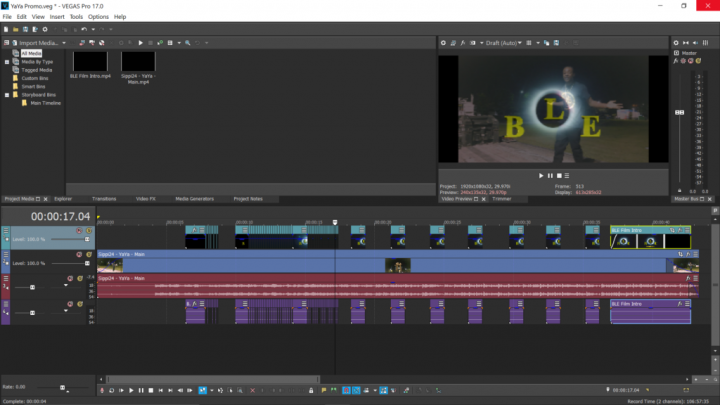Open video preview properties gear icon
Viewport: 720px width, 405px height.
pos(443,43)
